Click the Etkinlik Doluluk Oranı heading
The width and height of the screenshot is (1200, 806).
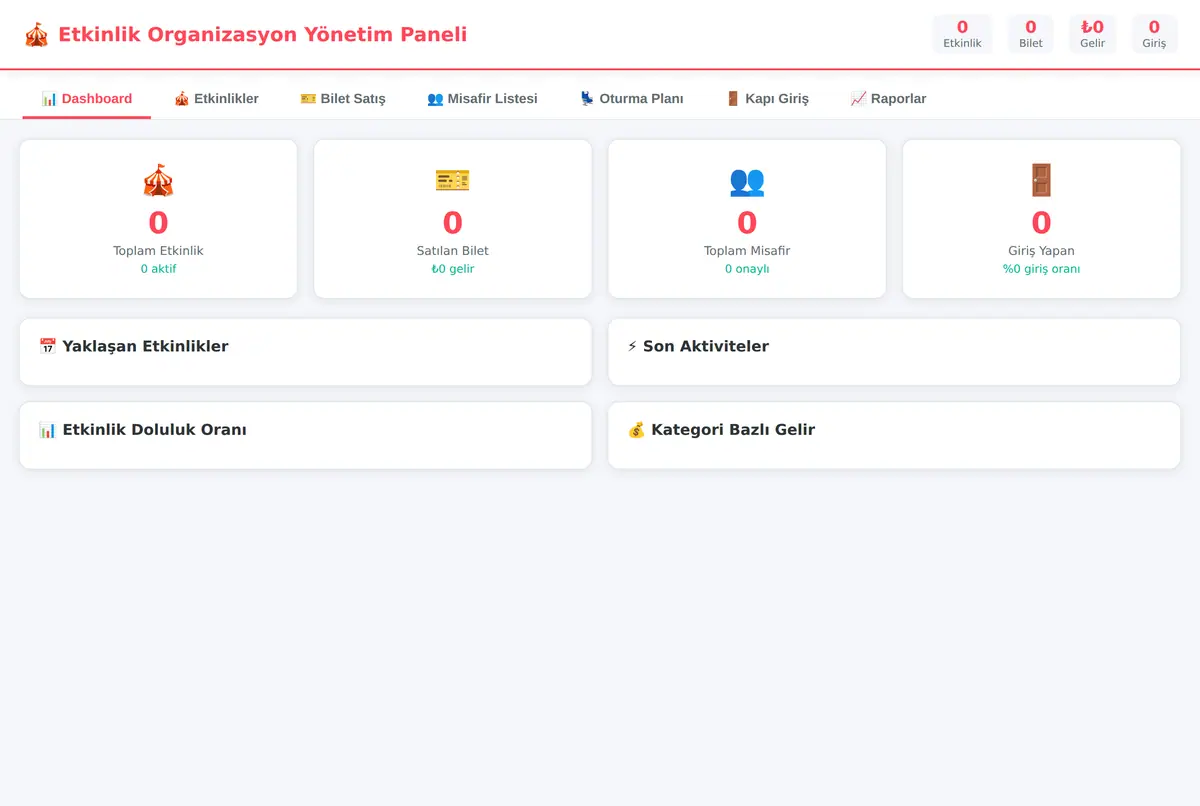[x=154, y=430]
